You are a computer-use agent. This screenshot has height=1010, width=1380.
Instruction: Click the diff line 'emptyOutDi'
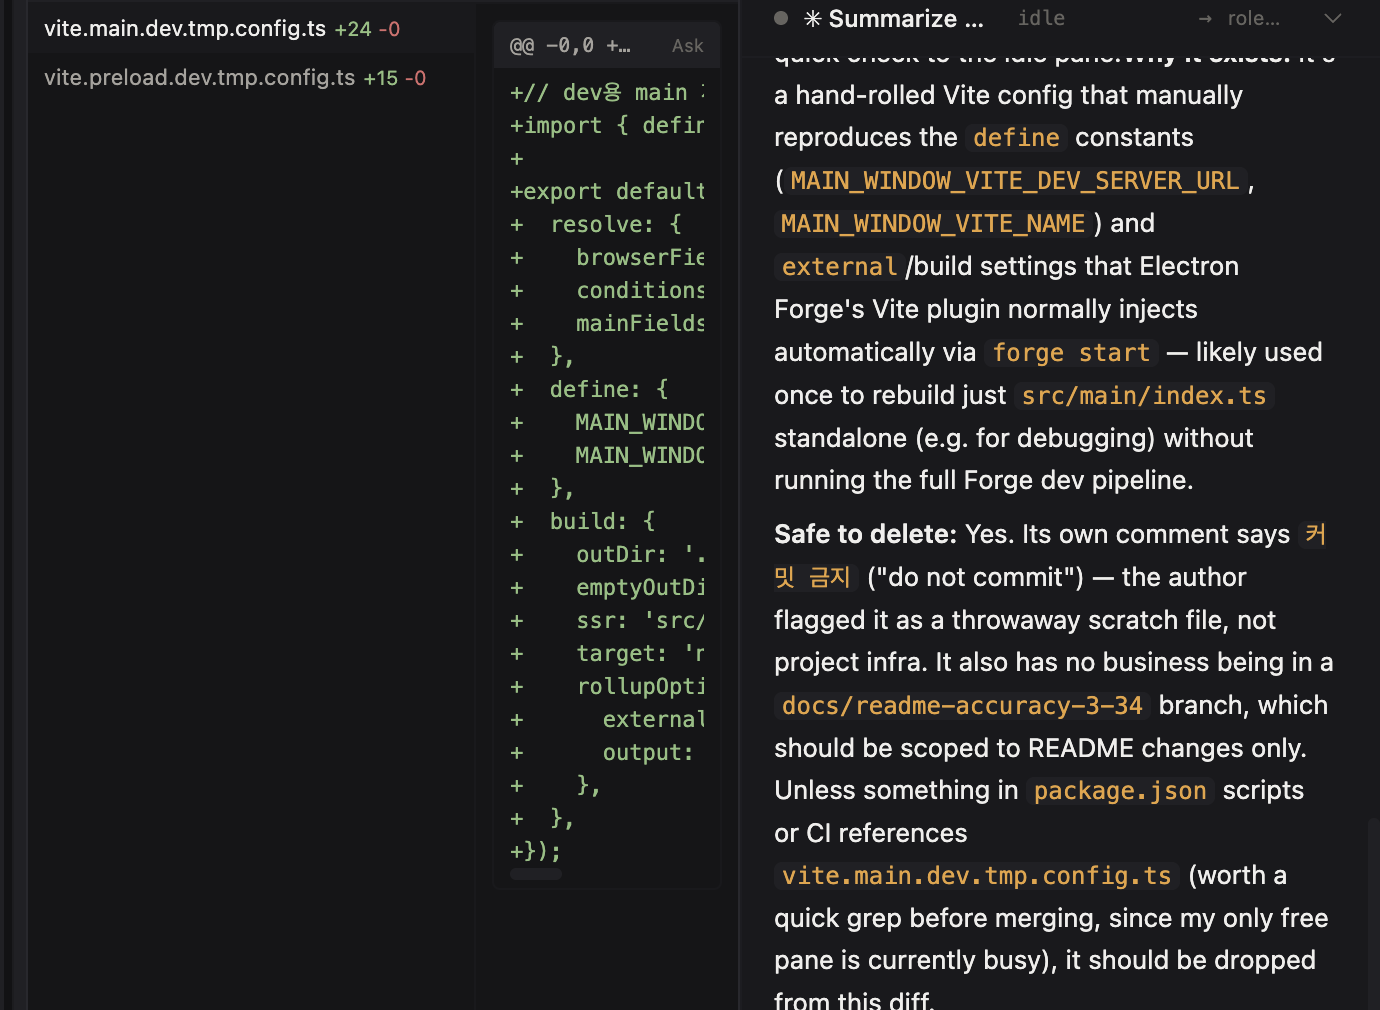pos(607,587)
